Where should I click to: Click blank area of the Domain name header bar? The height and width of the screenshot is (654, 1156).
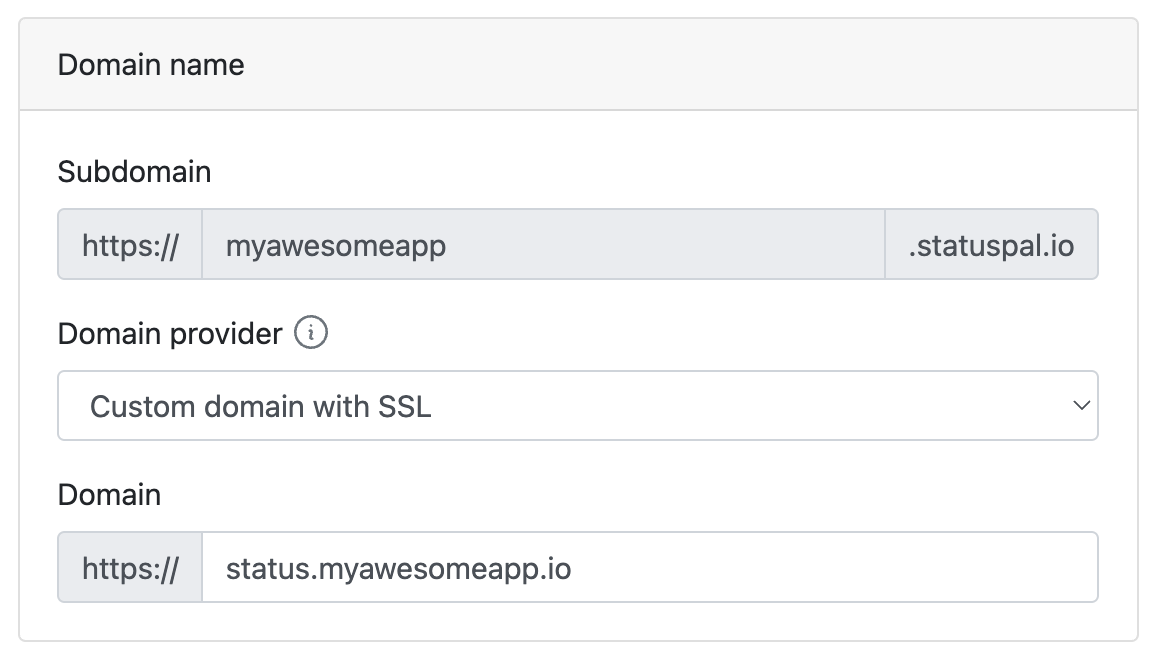pyautogui.click(x=700, y=65)
